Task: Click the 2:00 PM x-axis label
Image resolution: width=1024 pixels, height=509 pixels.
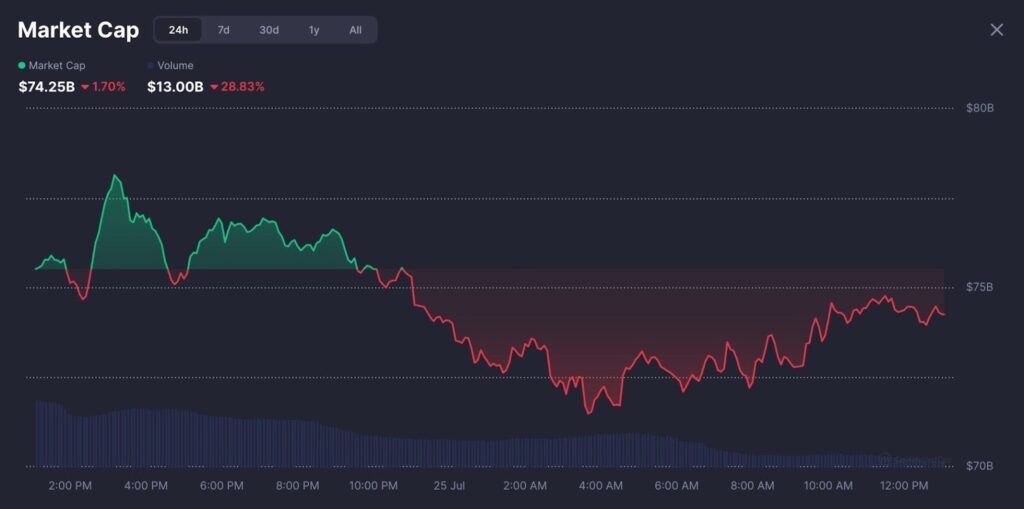Action: tap(71, 486)
